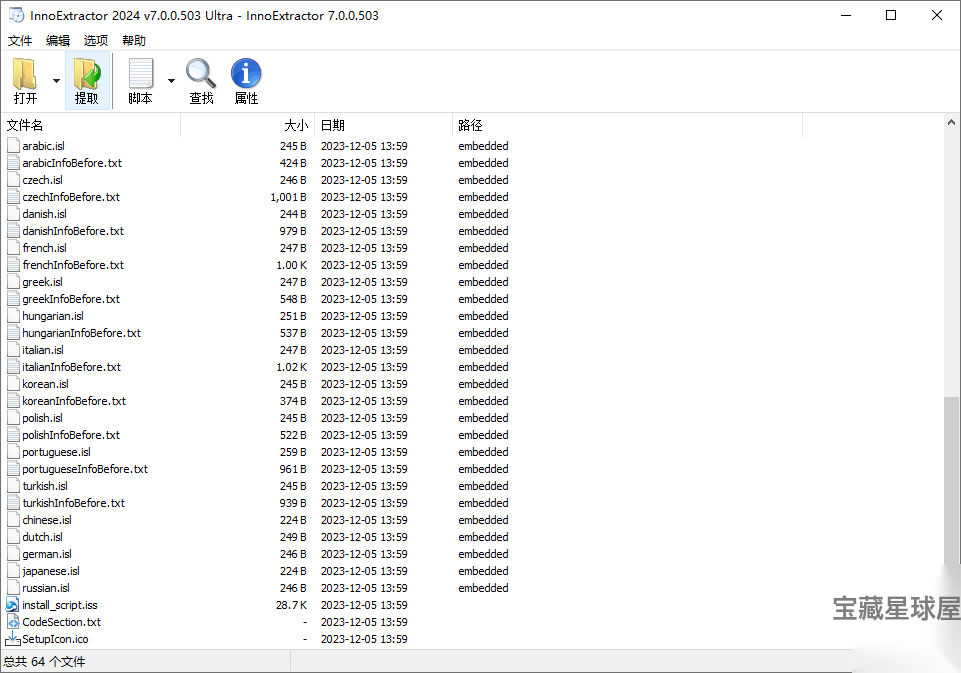Click the 脚本 (Script) toolbar icon

point(140,75)
